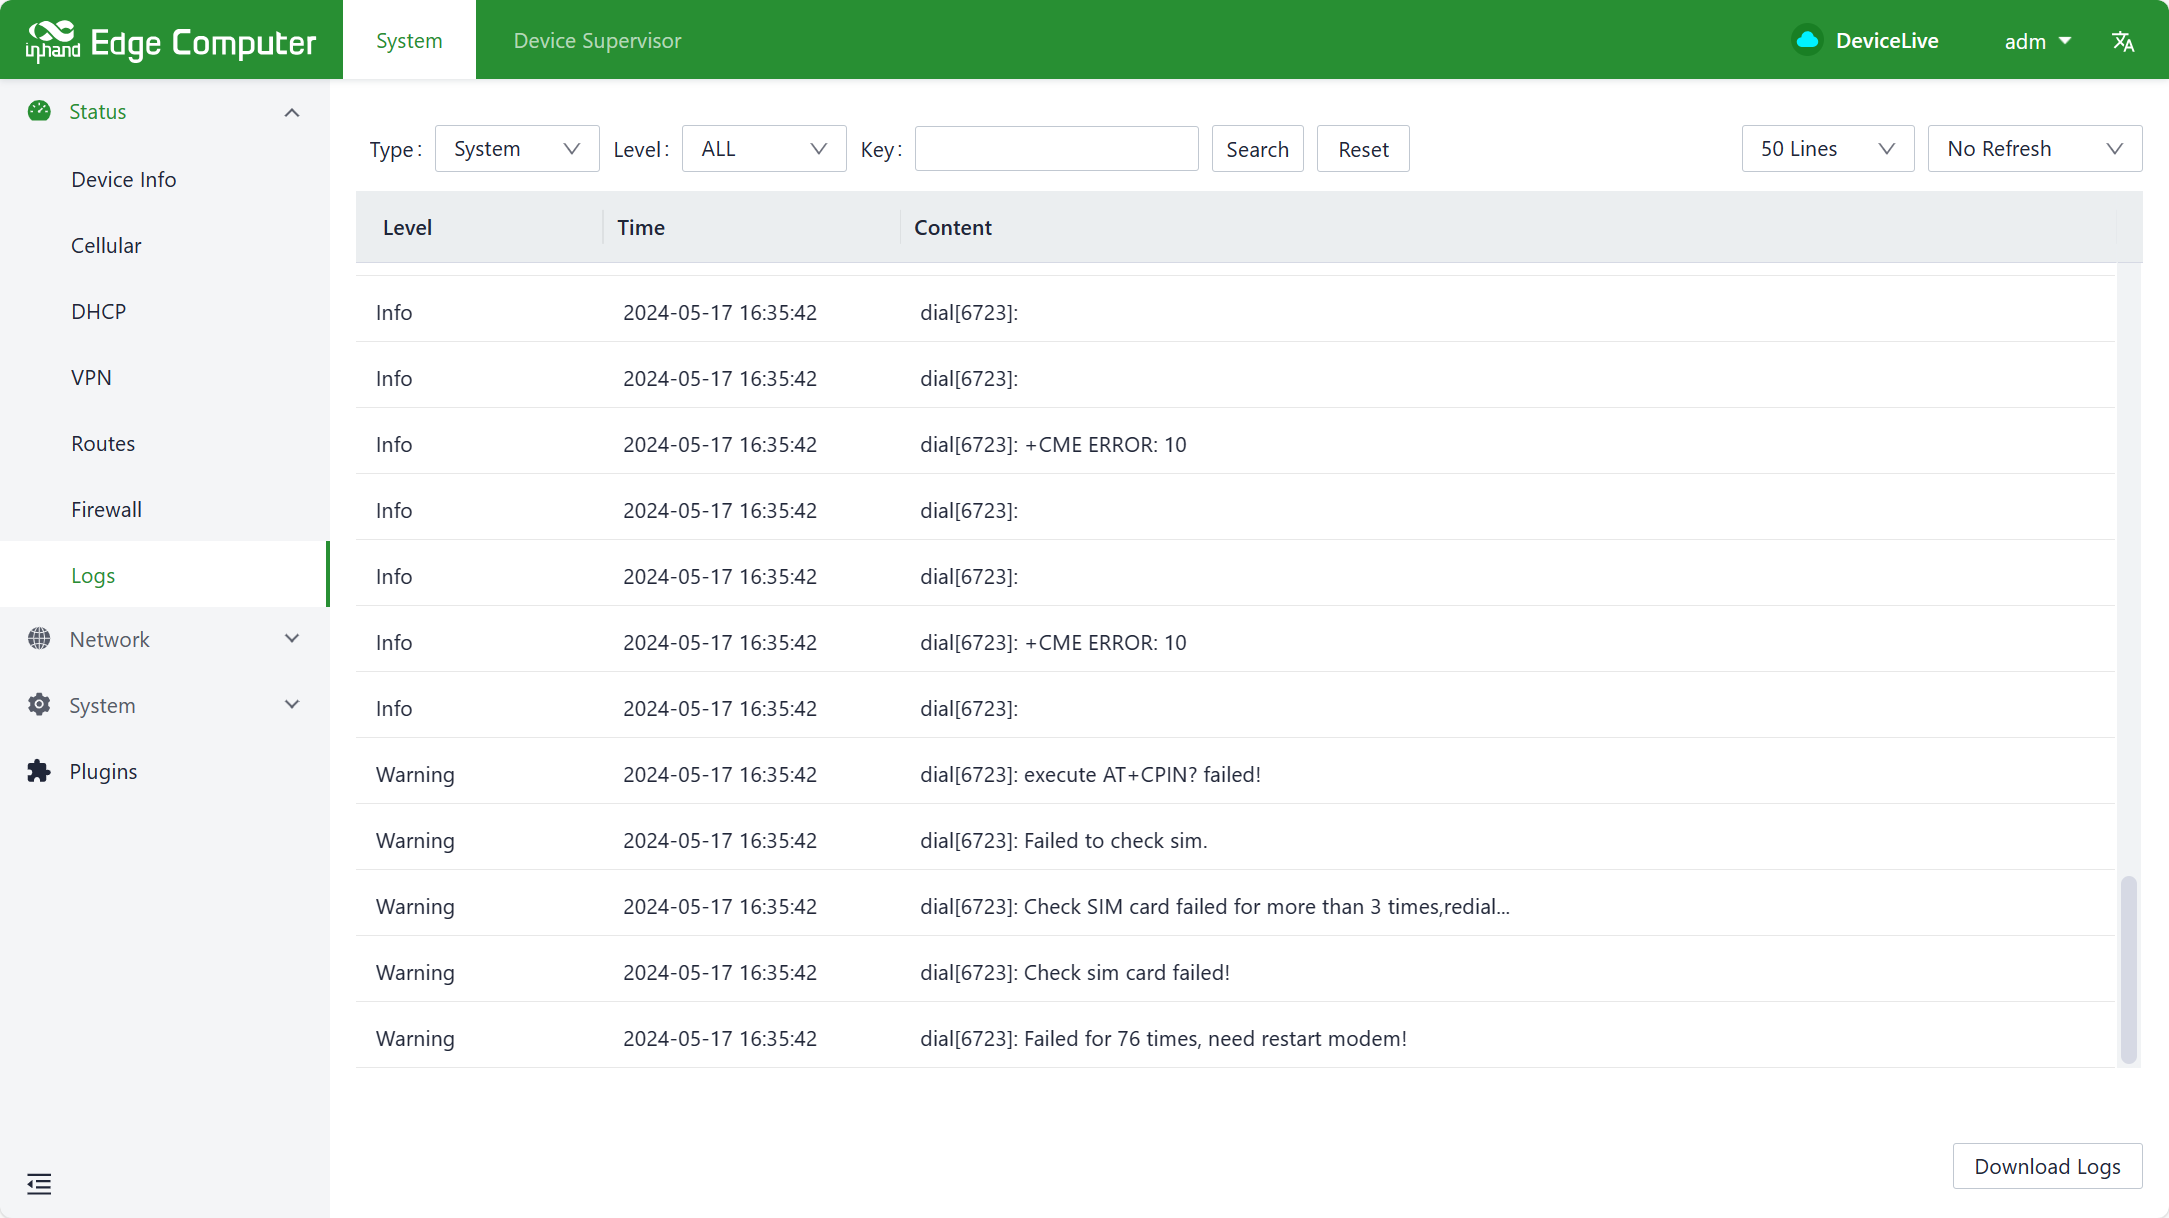Open the Level dropdown showing ALL
Screen dimensions: 2169x1218
763,149
